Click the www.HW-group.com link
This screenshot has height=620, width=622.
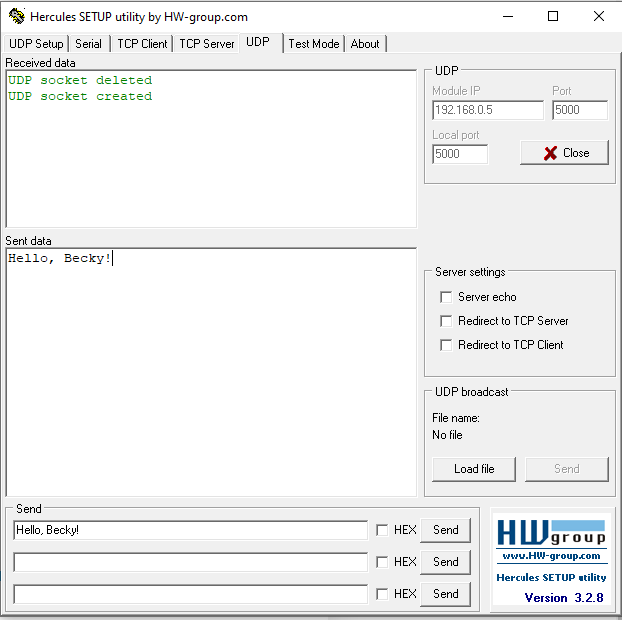click(551, 556)
